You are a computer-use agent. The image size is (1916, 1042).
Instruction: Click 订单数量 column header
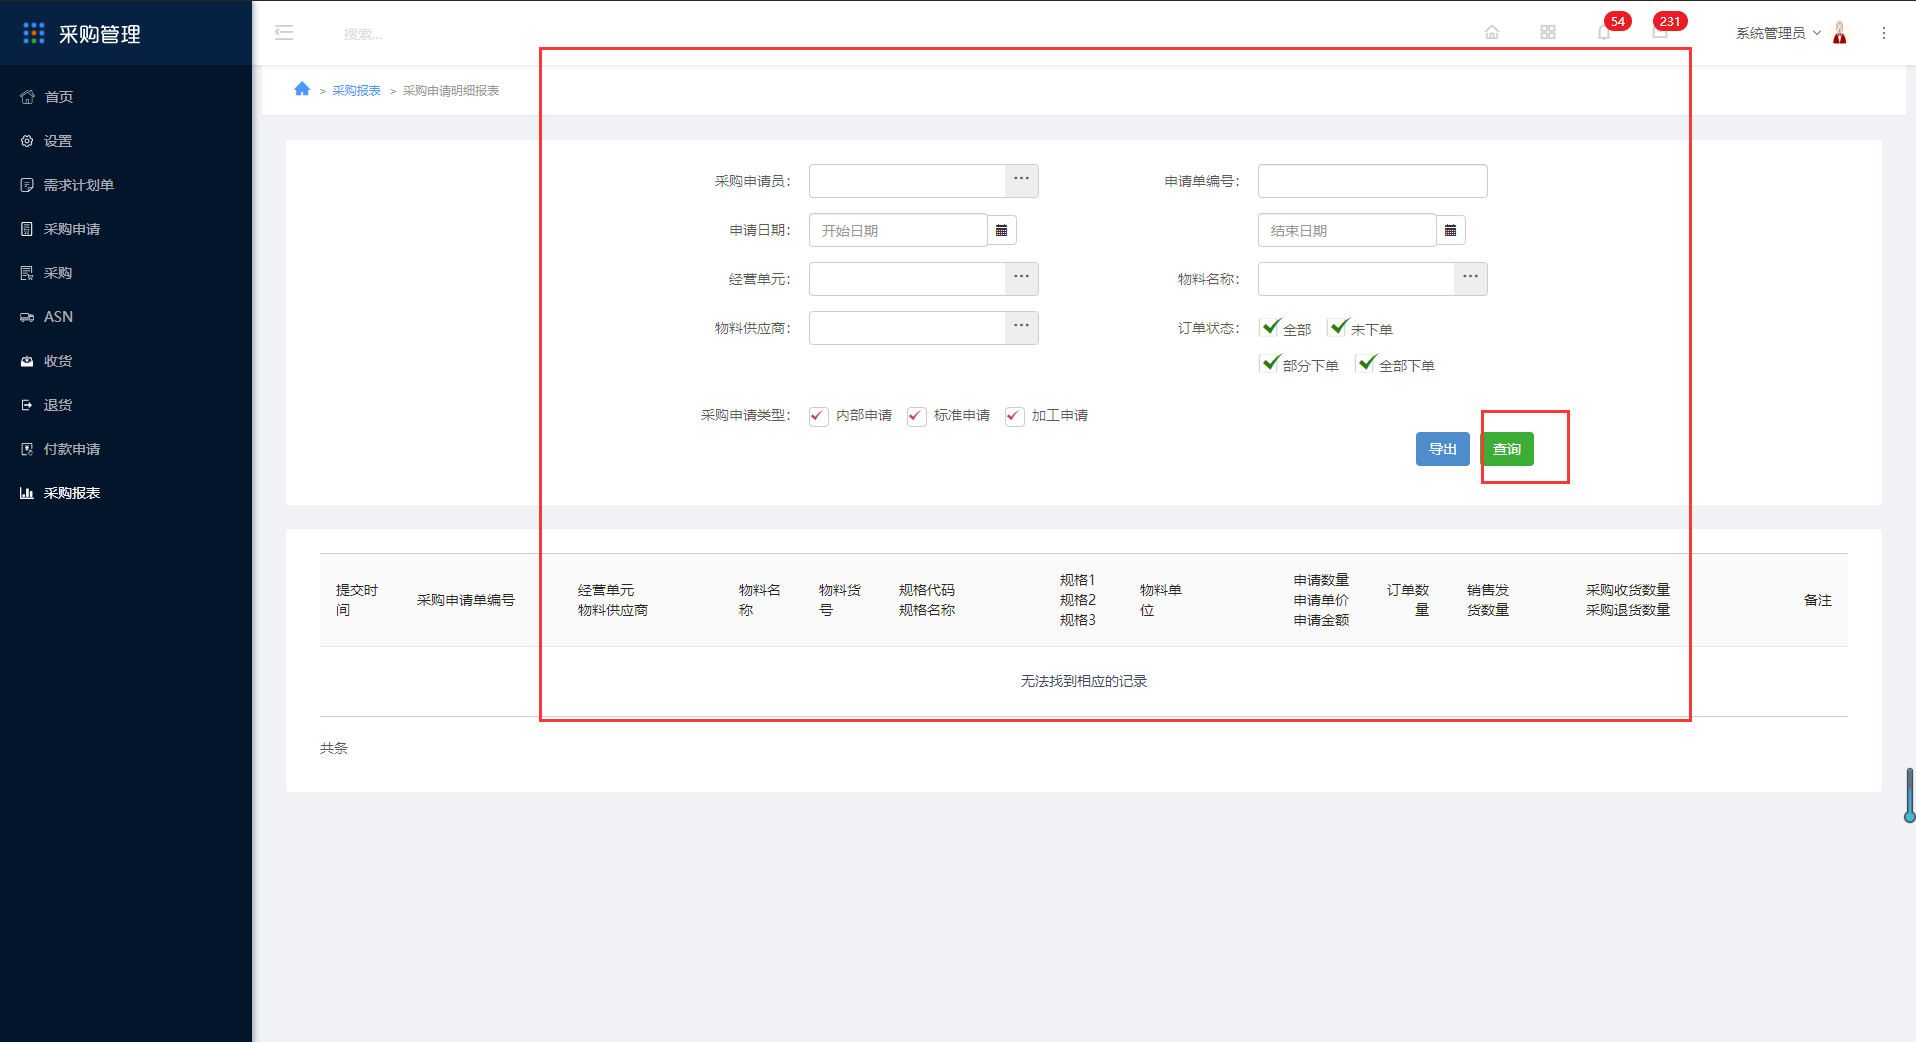tap(1408, 600)
